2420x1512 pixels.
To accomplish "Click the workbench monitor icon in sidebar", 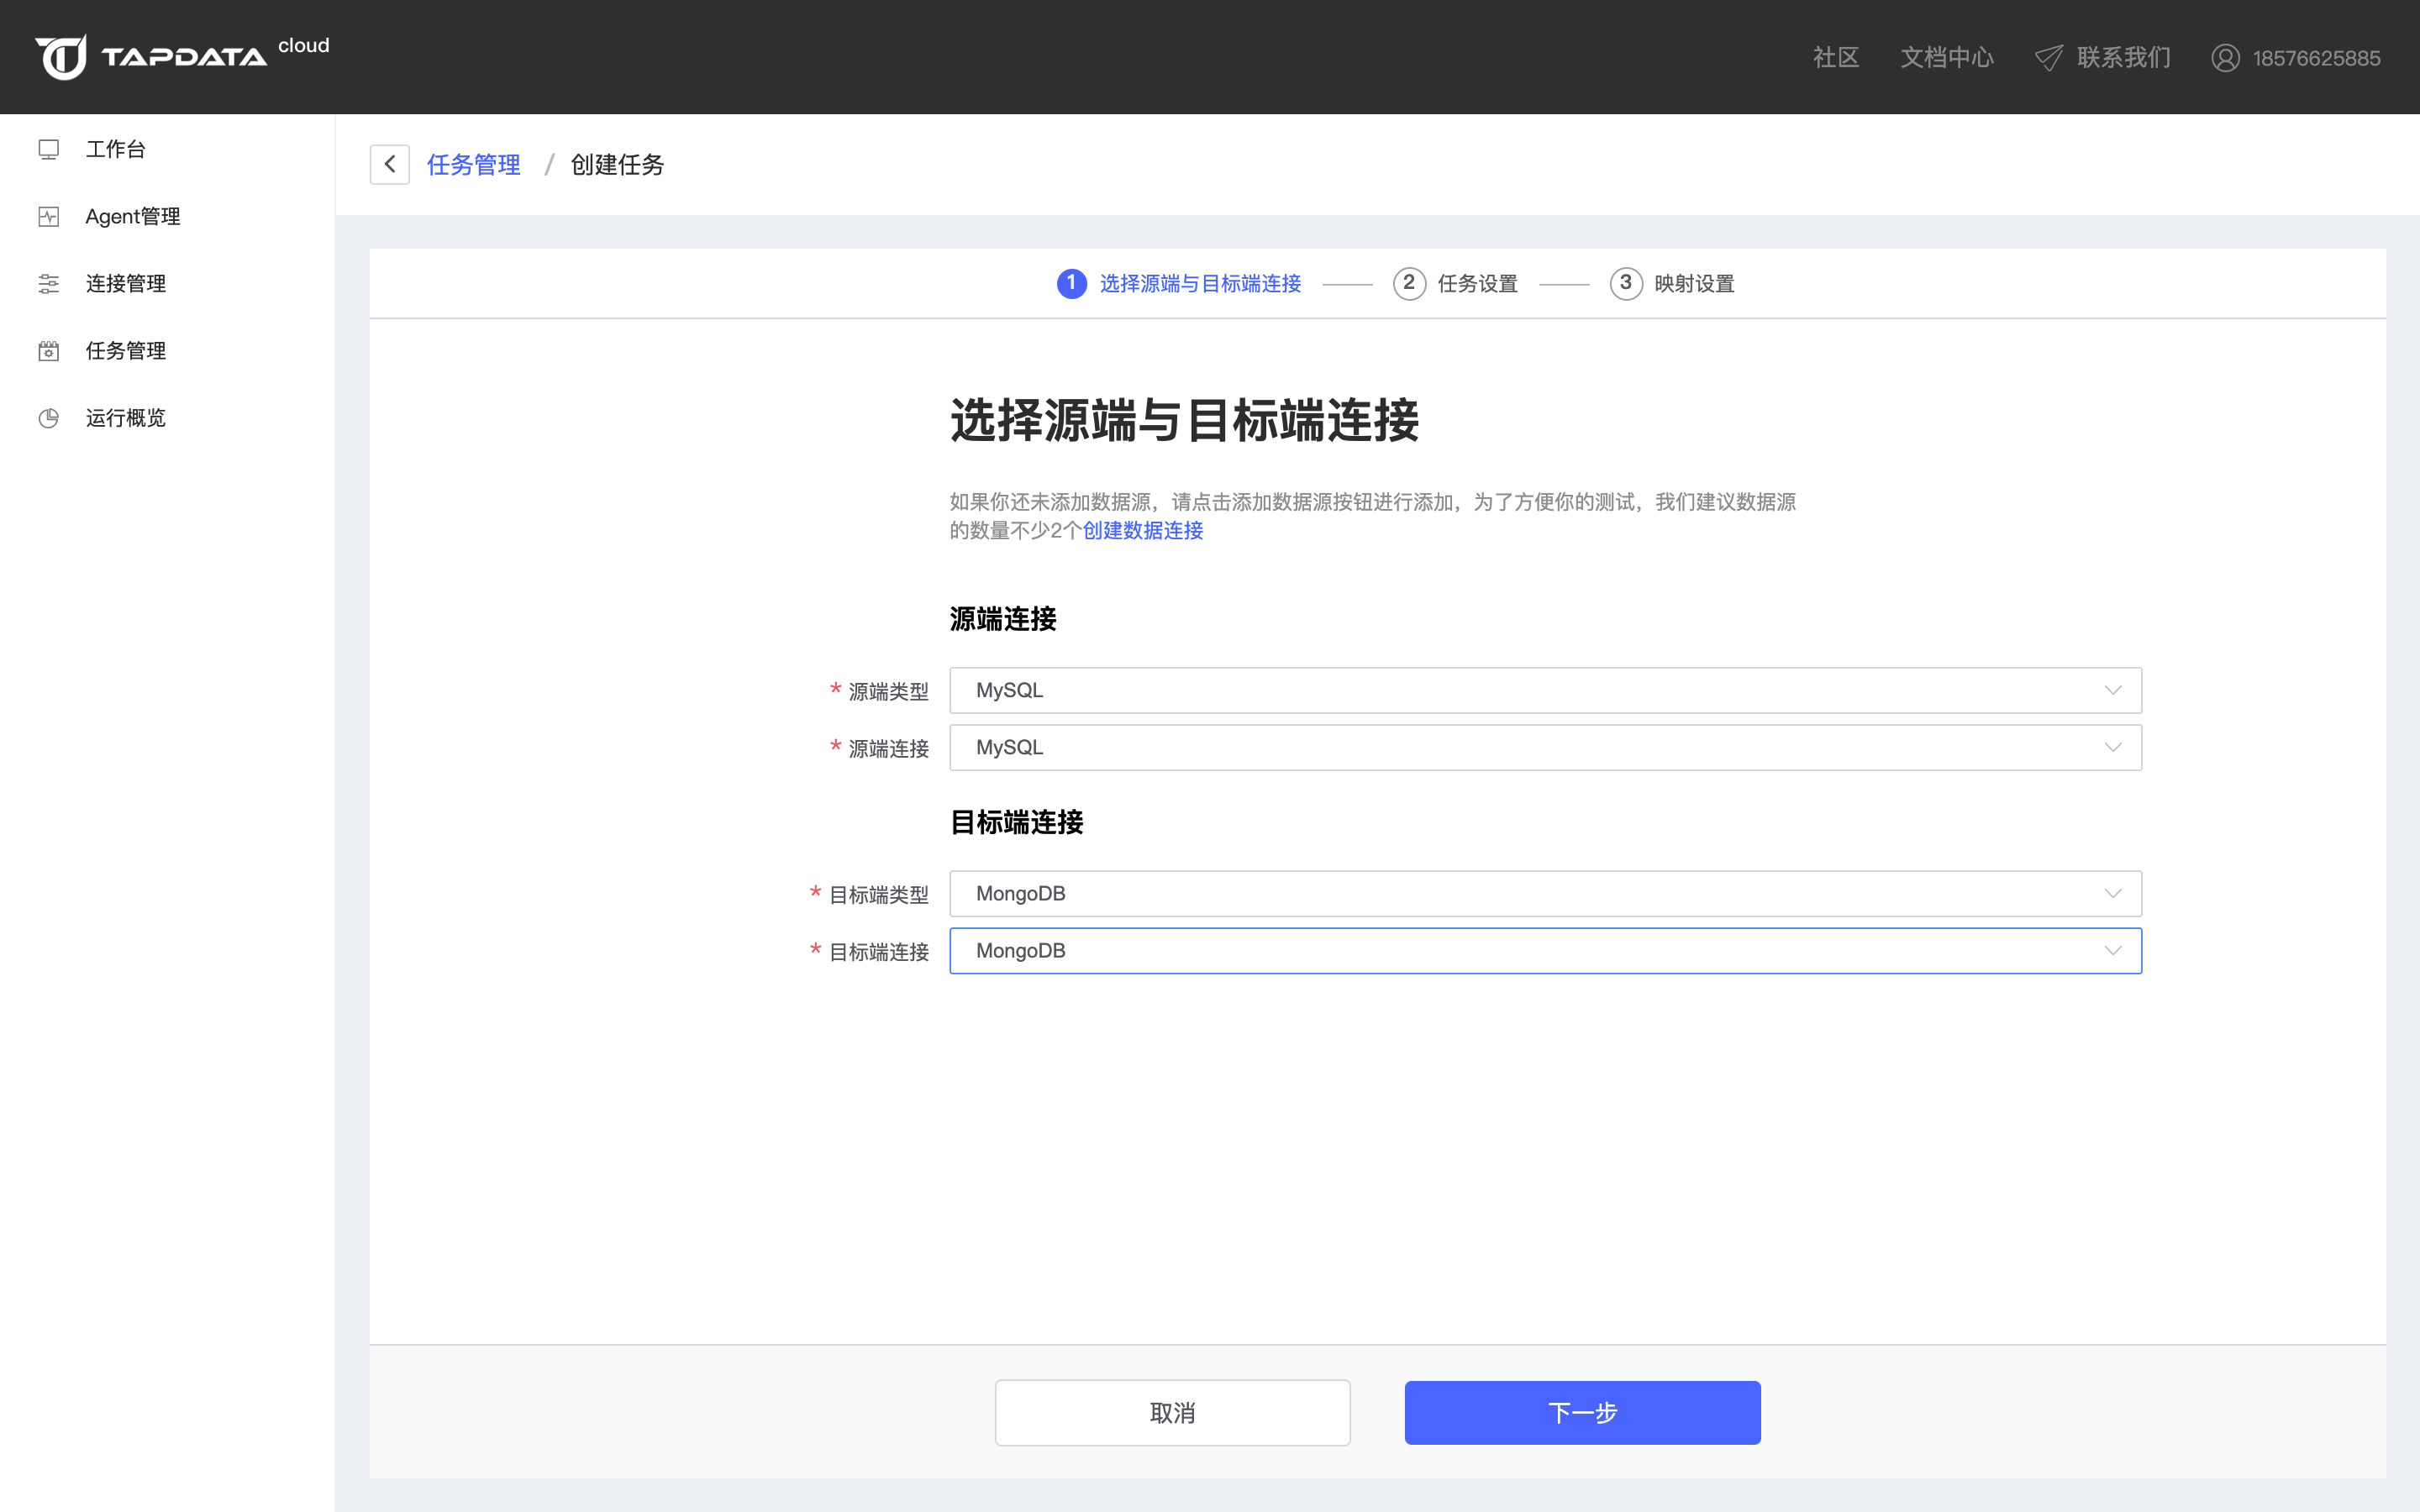I will pos(49,150).
